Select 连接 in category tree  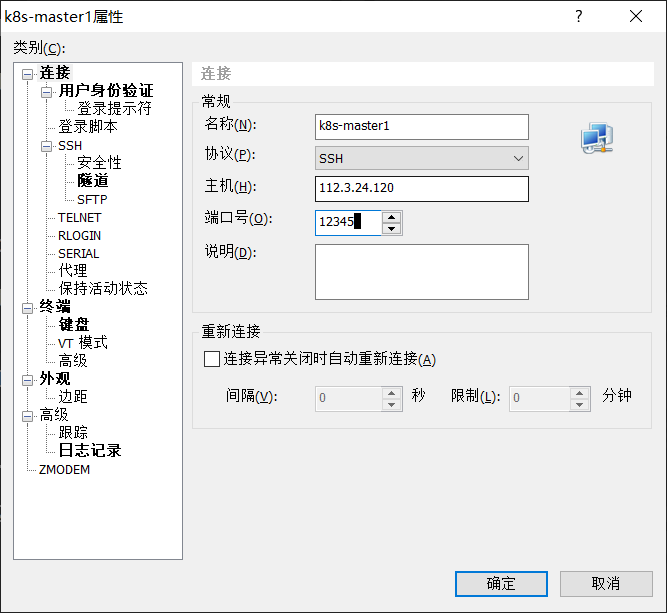pyautogui.click(x=55, y=73)
